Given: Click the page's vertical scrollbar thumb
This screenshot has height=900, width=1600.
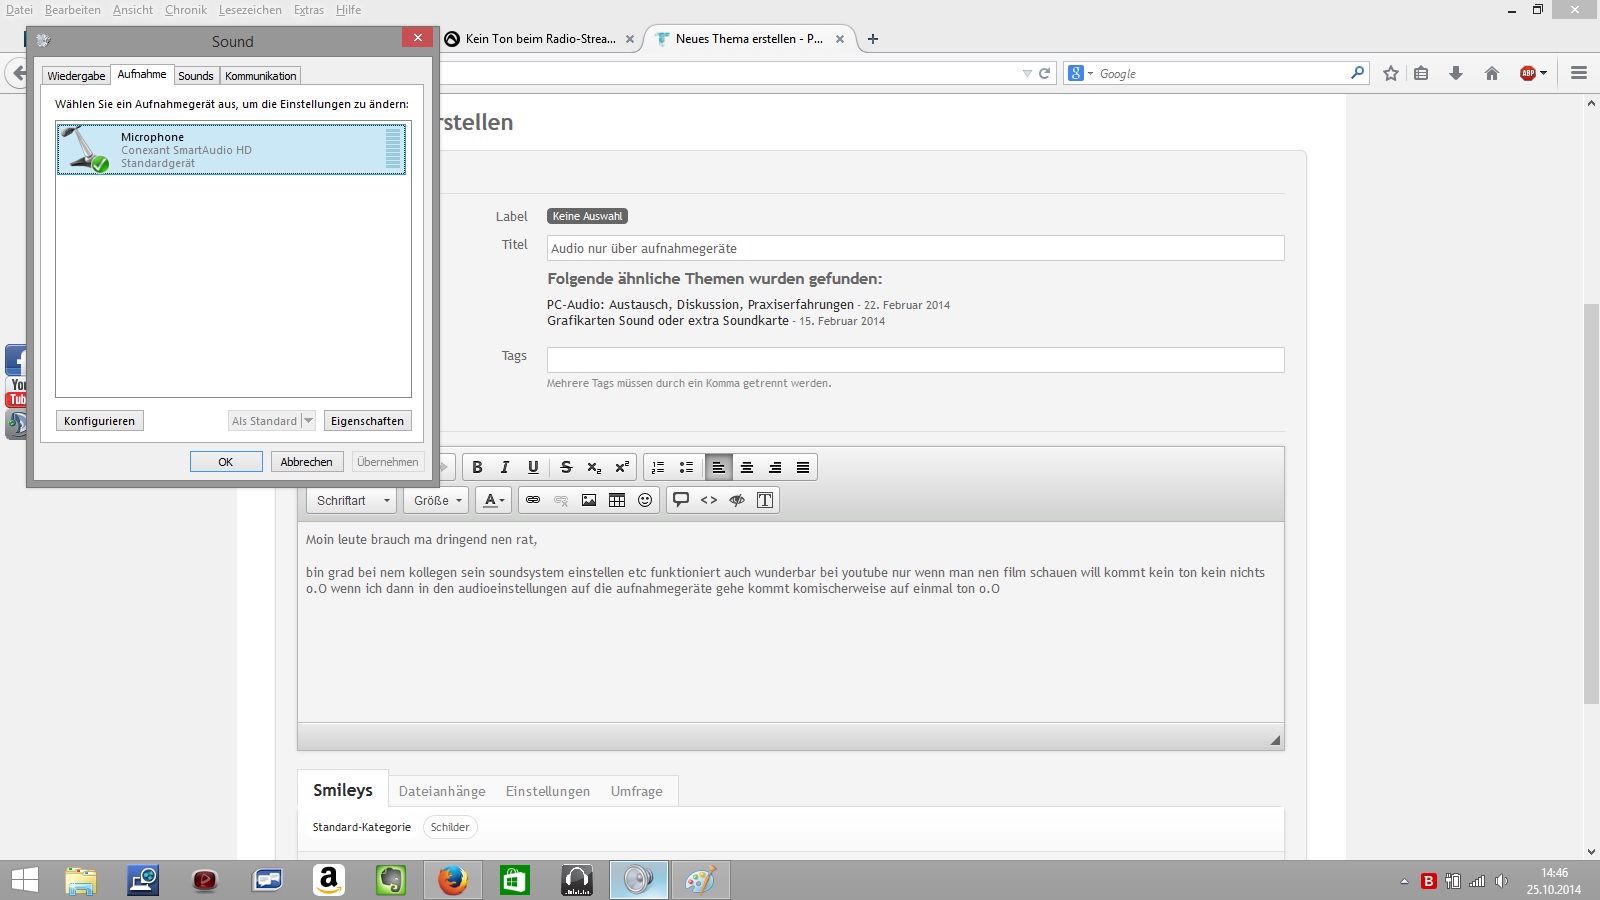Looking at the screenshot, I should click(x=1591, y=500).
